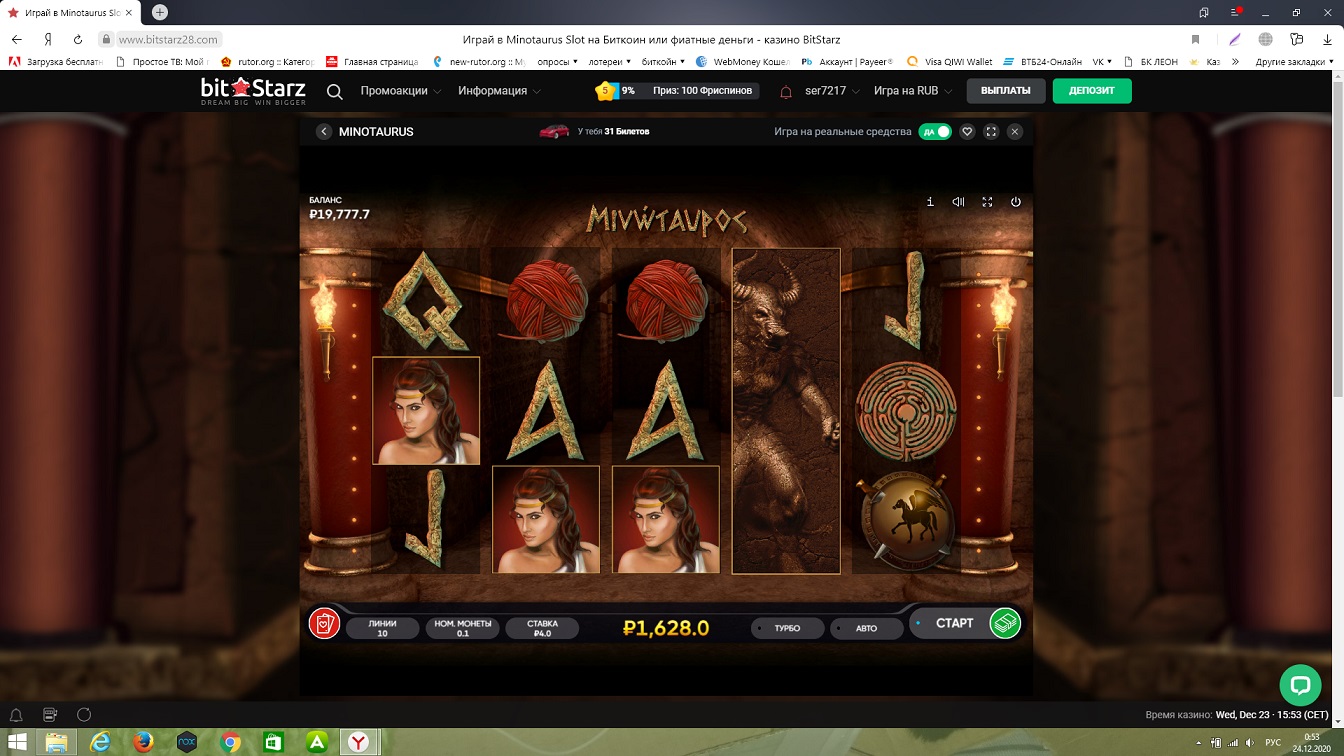The width and height of the screenshot is (1344, 756).
Task: Open File Explorer from the taskbar
Action: [x=57, y=742]
